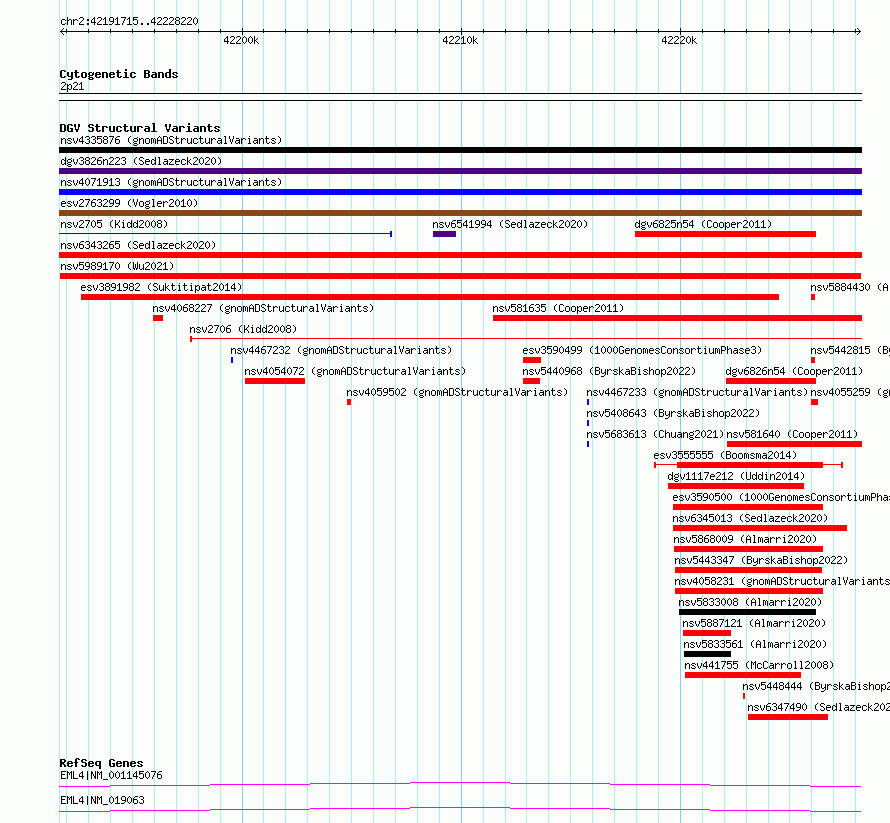Image resolution: width=890 pixels, height=823 pixels.
Task: Open the nsv4068227 gnomAD label
Action: coord(263,308)
